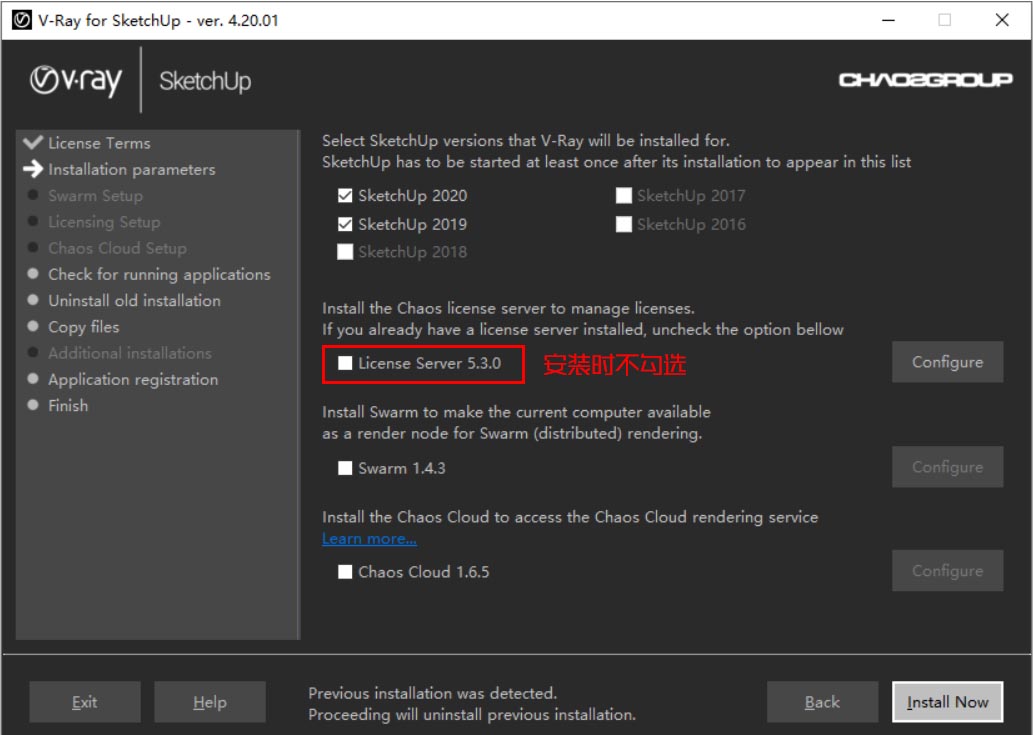Select the Application registration step

[133, 379]
